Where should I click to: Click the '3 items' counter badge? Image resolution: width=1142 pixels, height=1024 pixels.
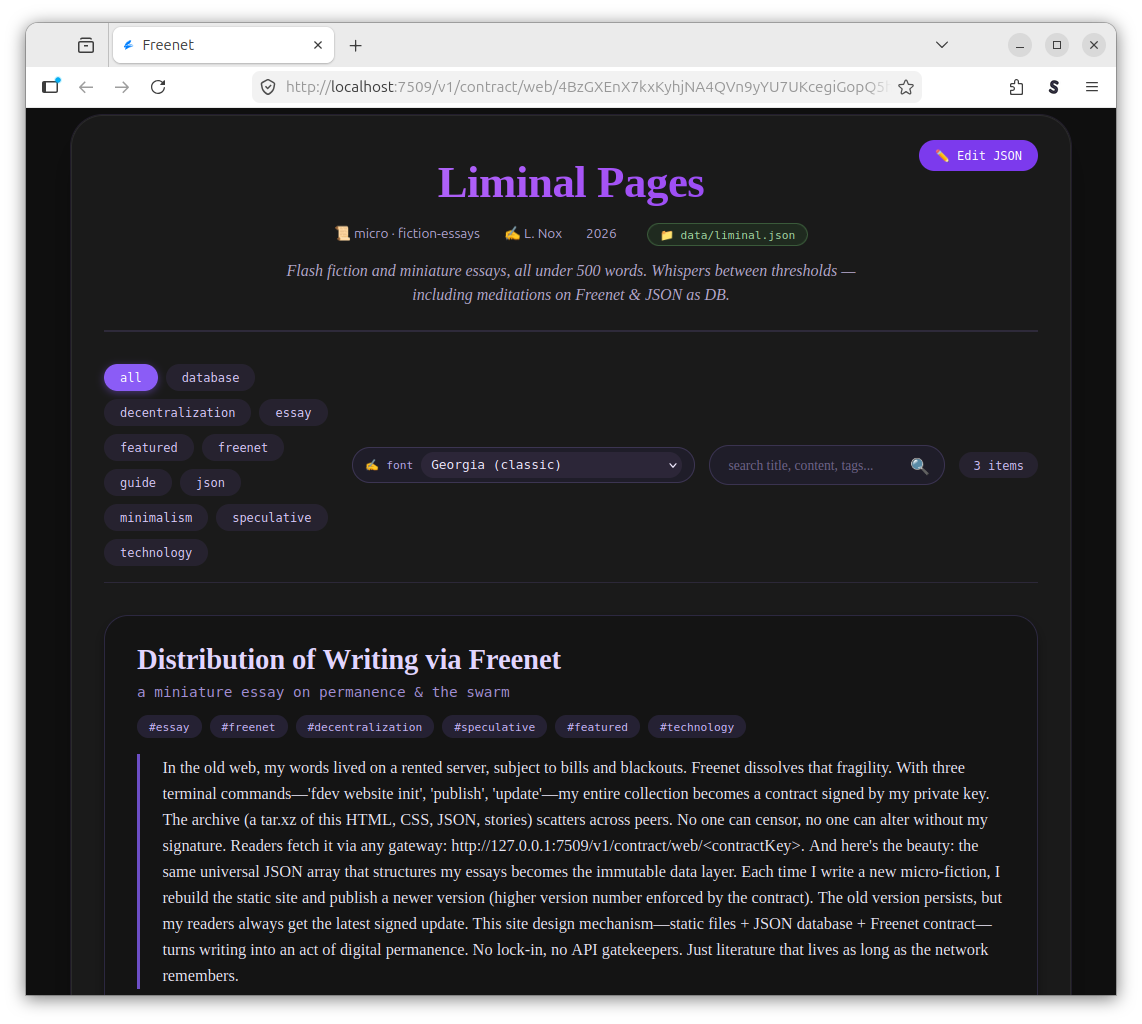pos(998,465)
